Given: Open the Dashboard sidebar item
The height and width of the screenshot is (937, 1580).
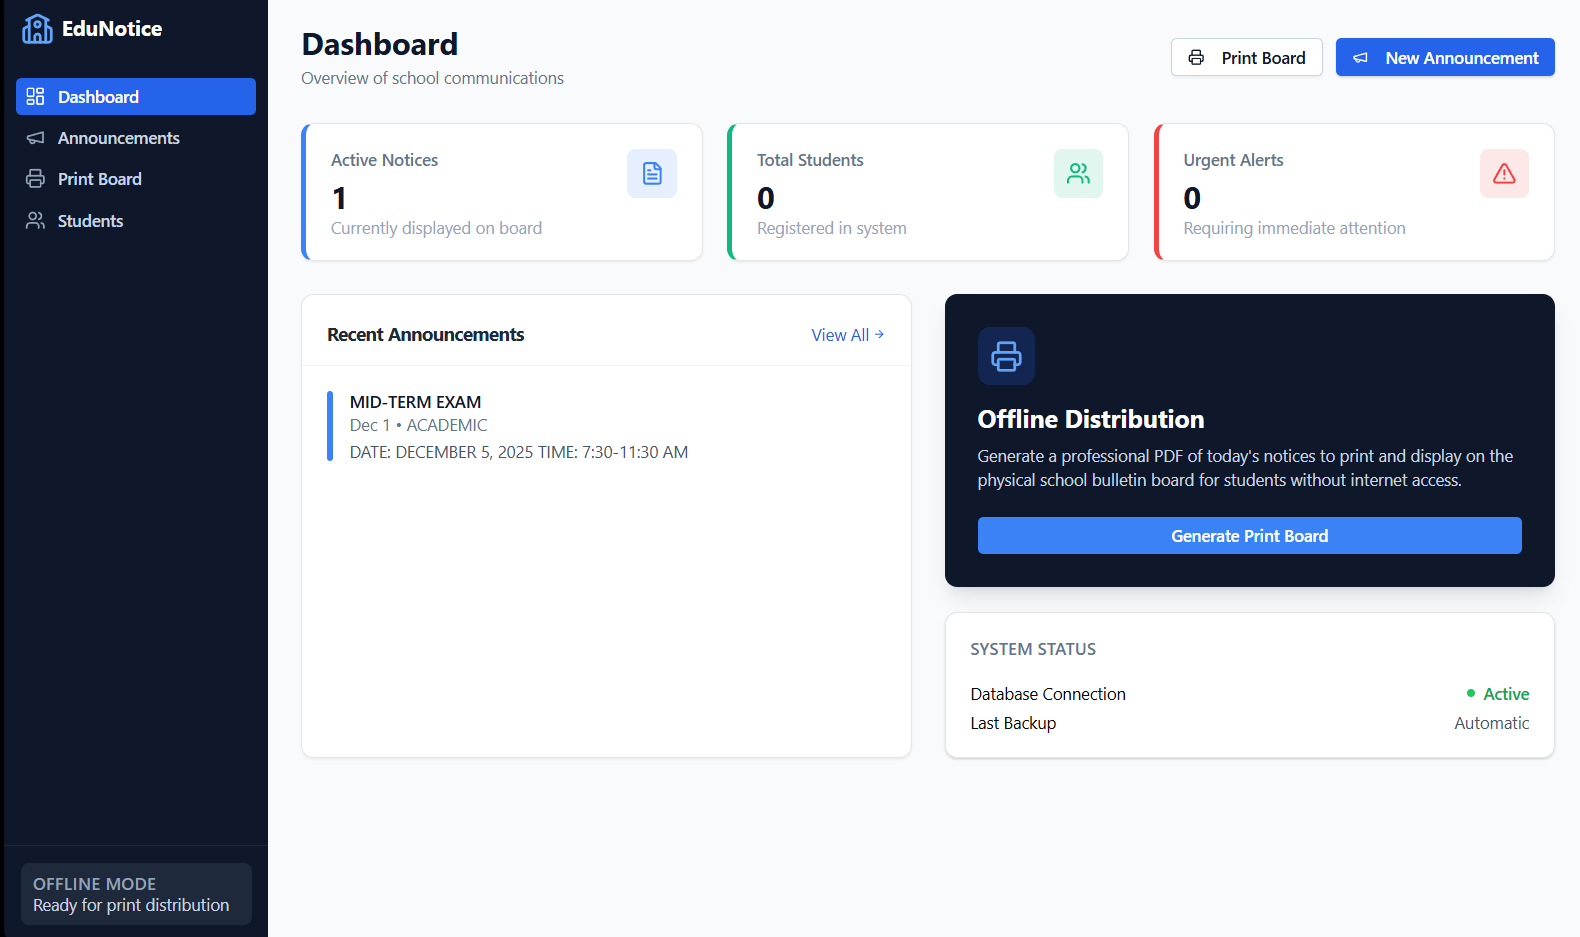Looking at the screenshot, I should point(136,96).
